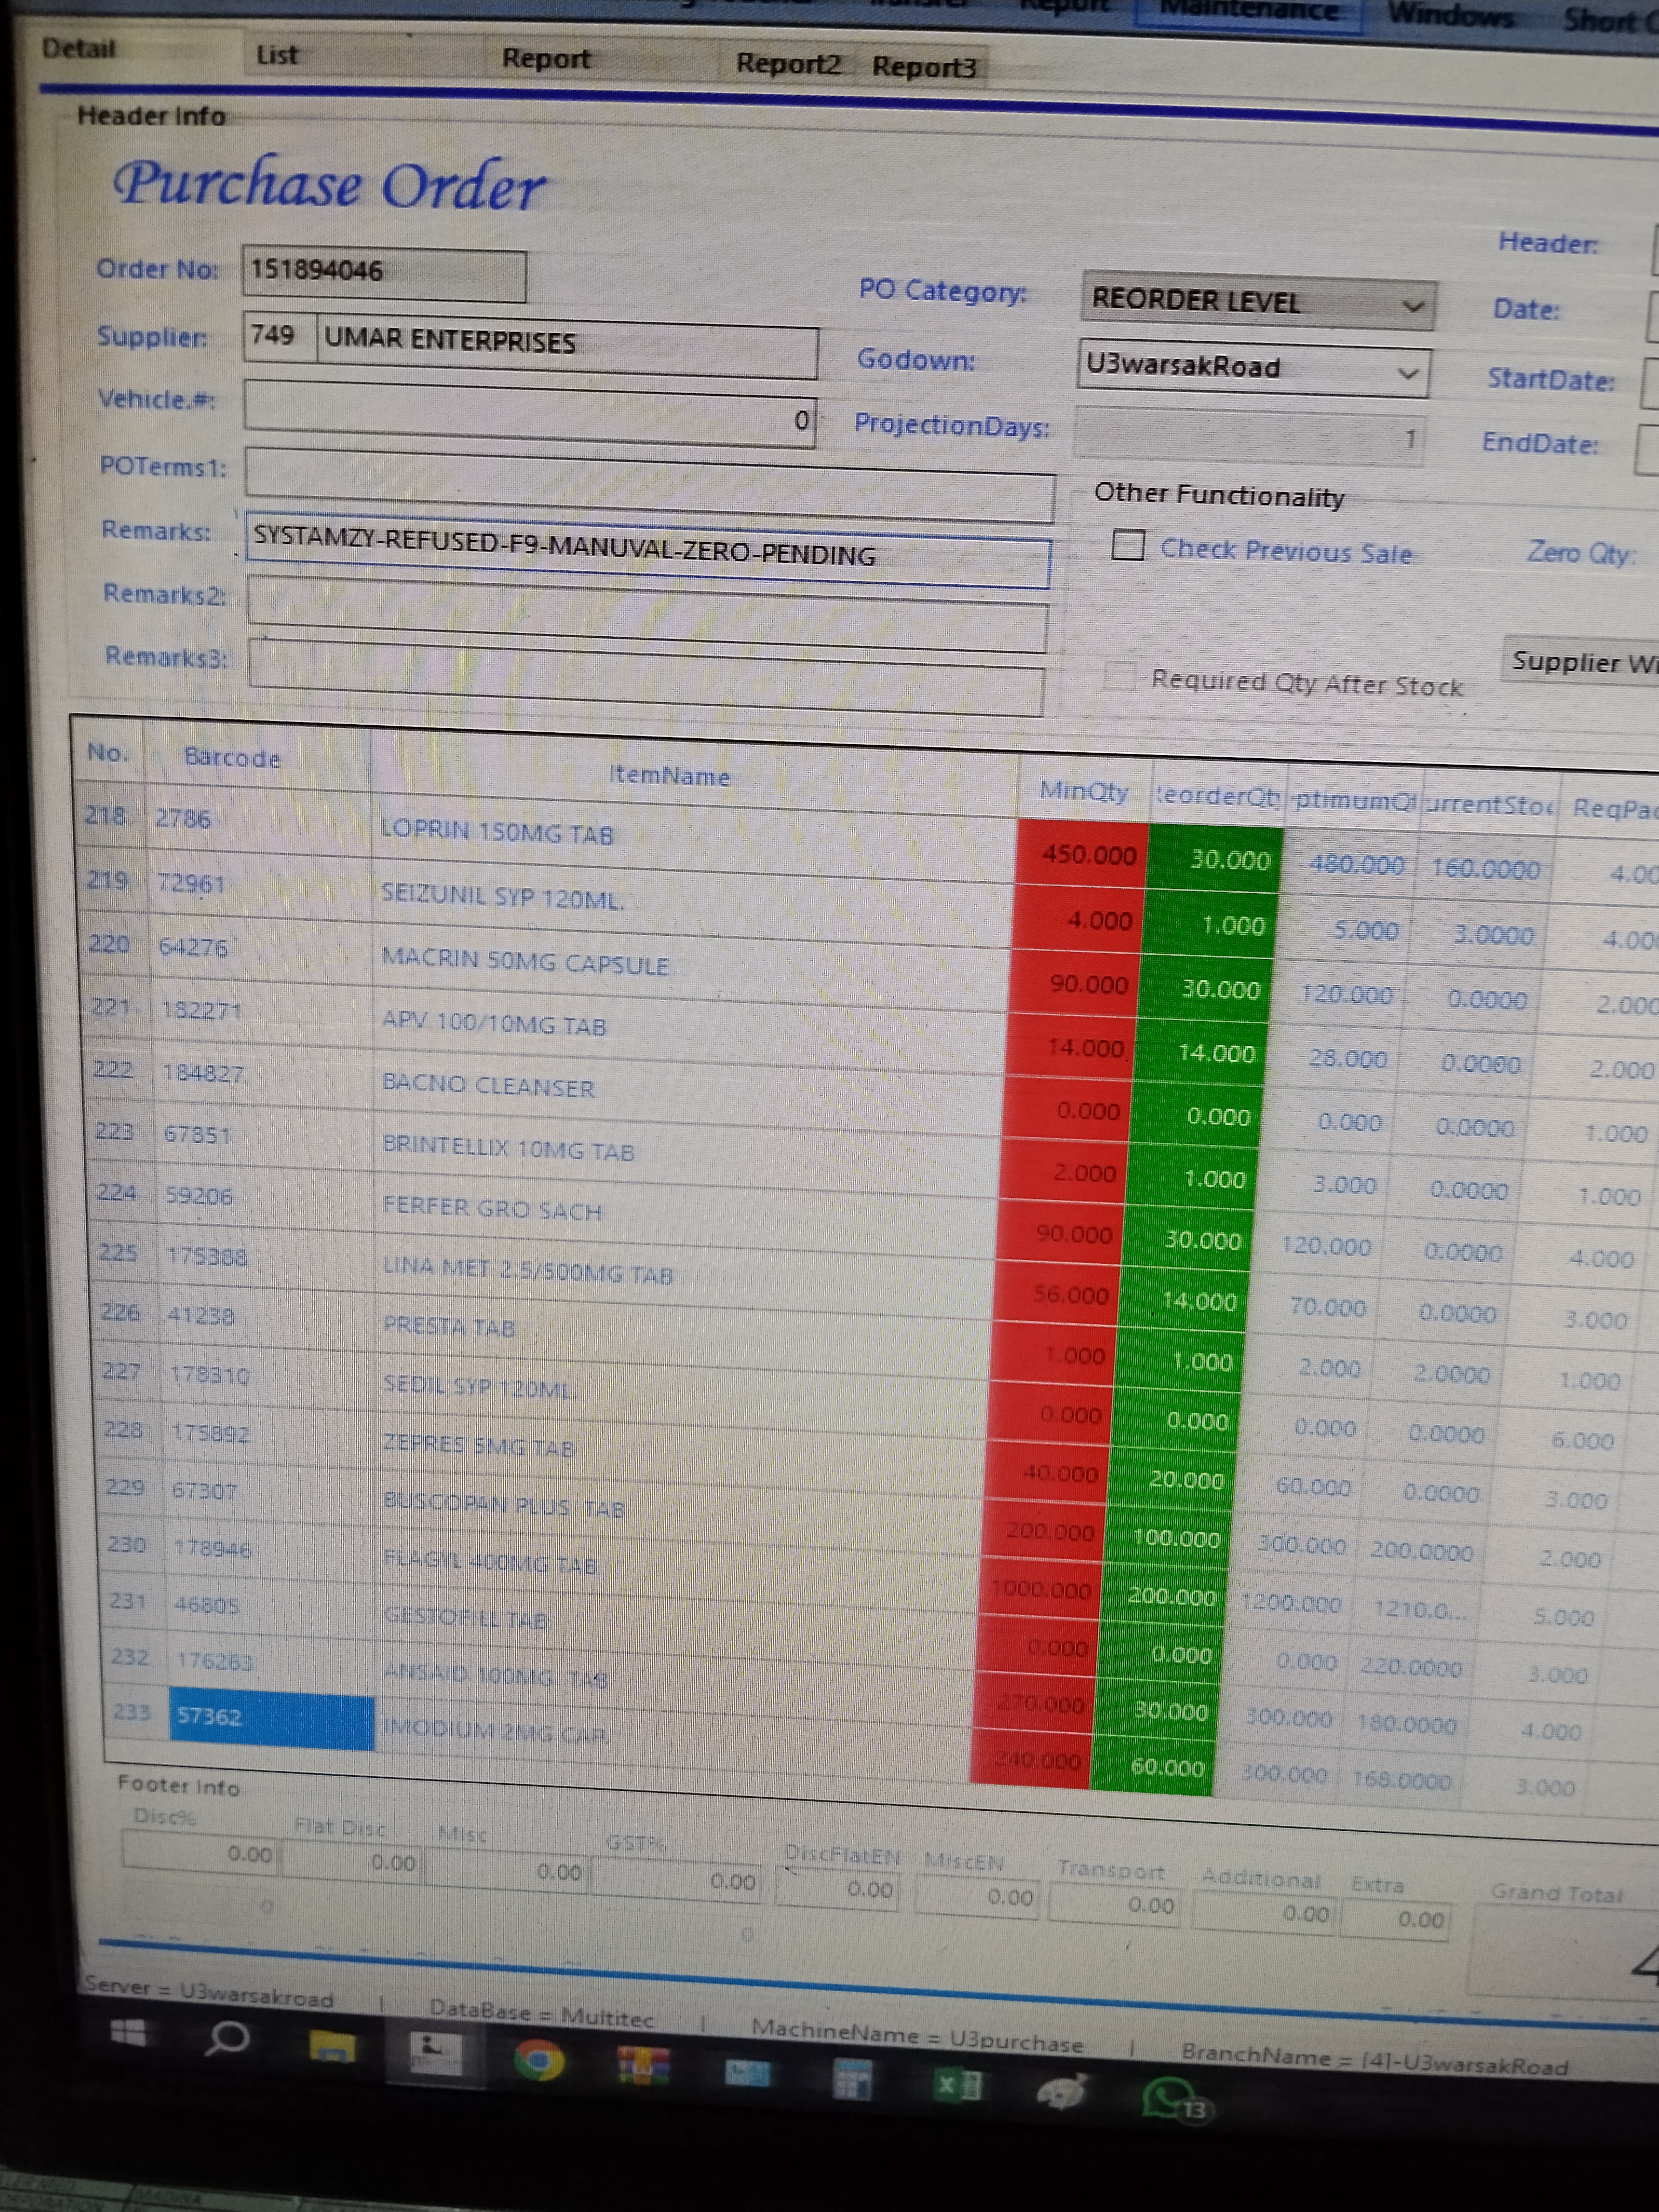Open File Explorer from the taskbar

coord(332,2046)
